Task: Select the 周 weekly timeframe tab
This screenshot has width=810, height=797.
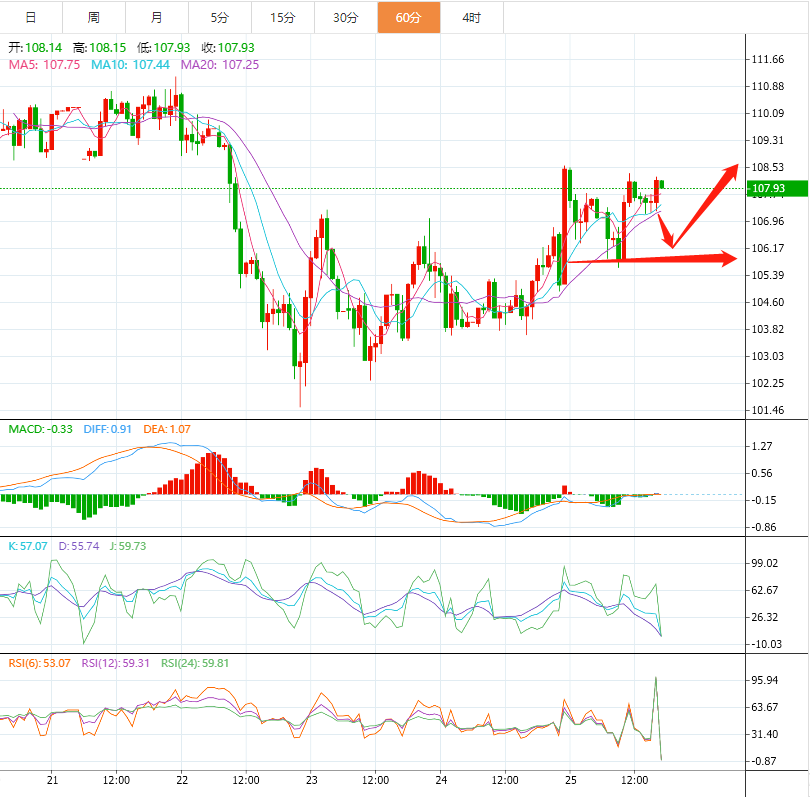Action: 94,18
